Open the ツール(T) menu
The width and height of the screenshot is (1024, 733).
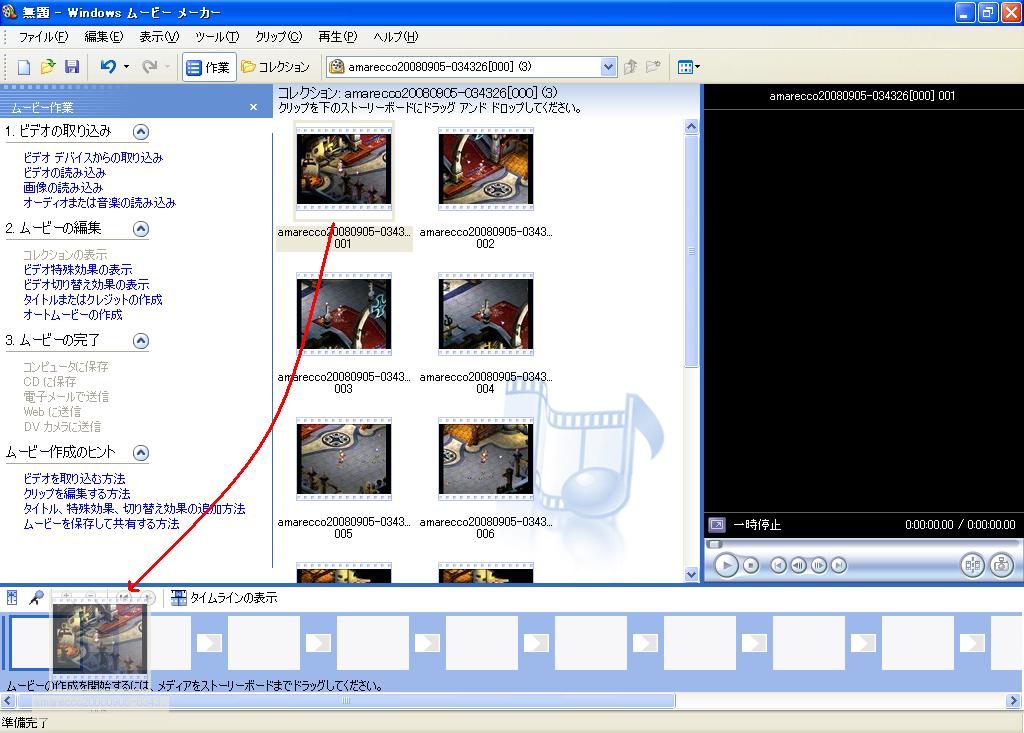[217, 37]
